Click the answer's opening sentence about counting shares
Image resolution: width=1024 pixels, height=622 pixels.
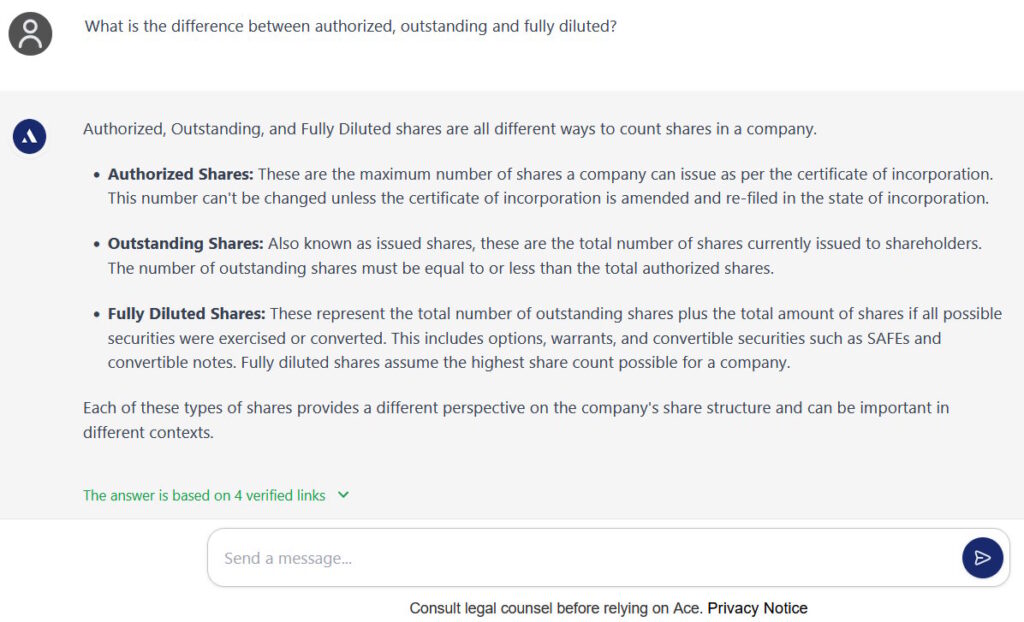click(x=450, y=129)
